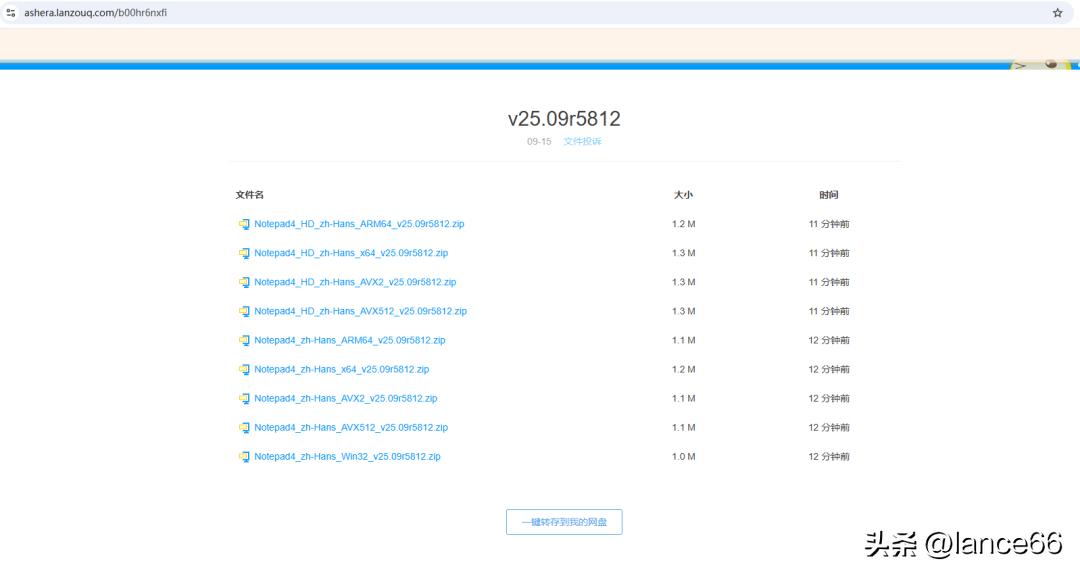Image resolution: width=1080 pixels, height=576 pixels.
Task: Click 1.0 M size of Win32 file
Action: tap(683, 456)
